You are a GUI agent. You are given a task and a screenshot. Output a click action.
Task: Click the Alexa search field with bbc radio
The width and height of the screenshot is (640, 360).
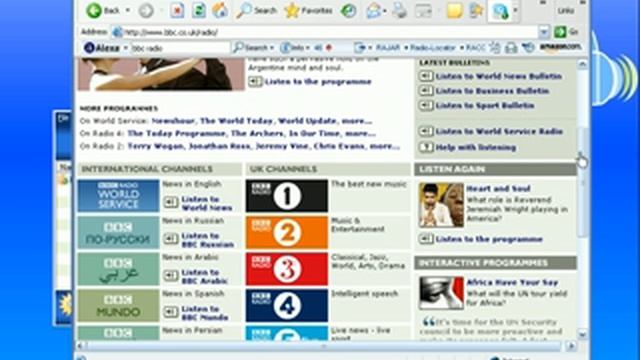click(x=180, y=48)
